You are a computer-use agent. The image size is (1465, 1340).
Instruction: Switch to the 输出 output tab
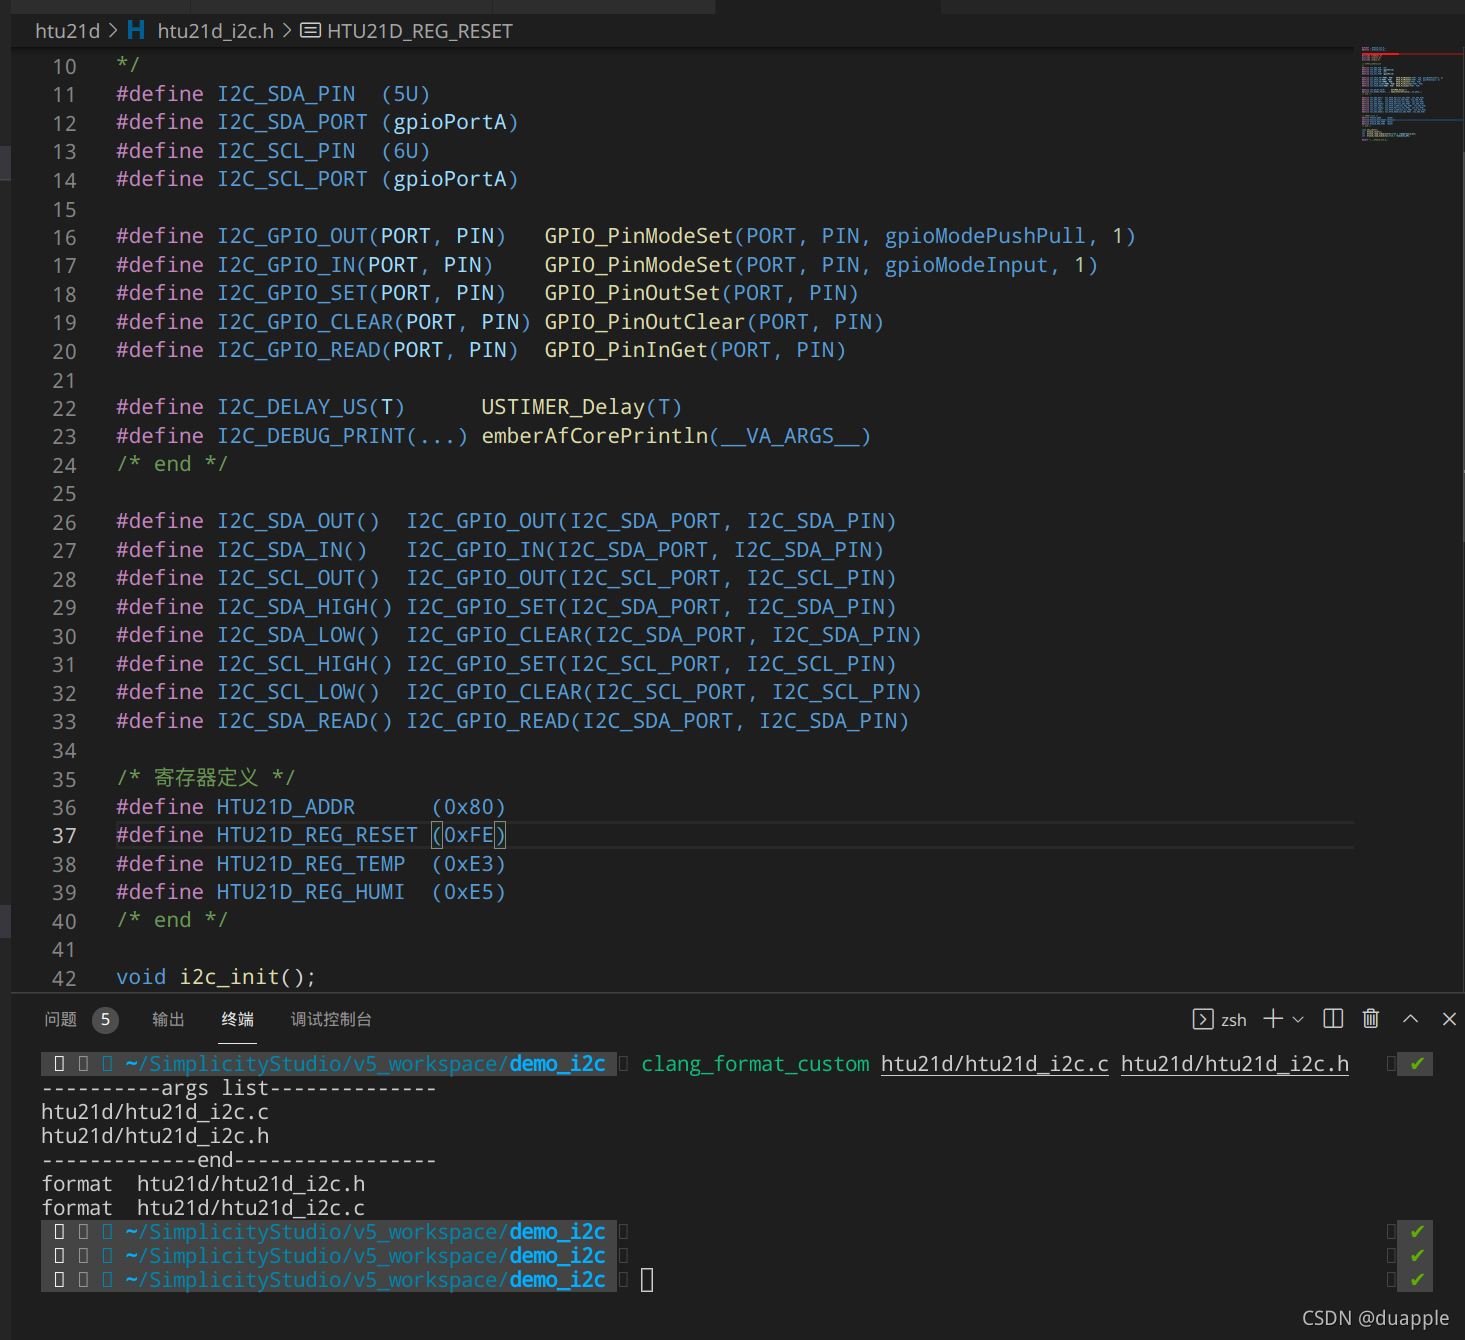point(167,1020)
